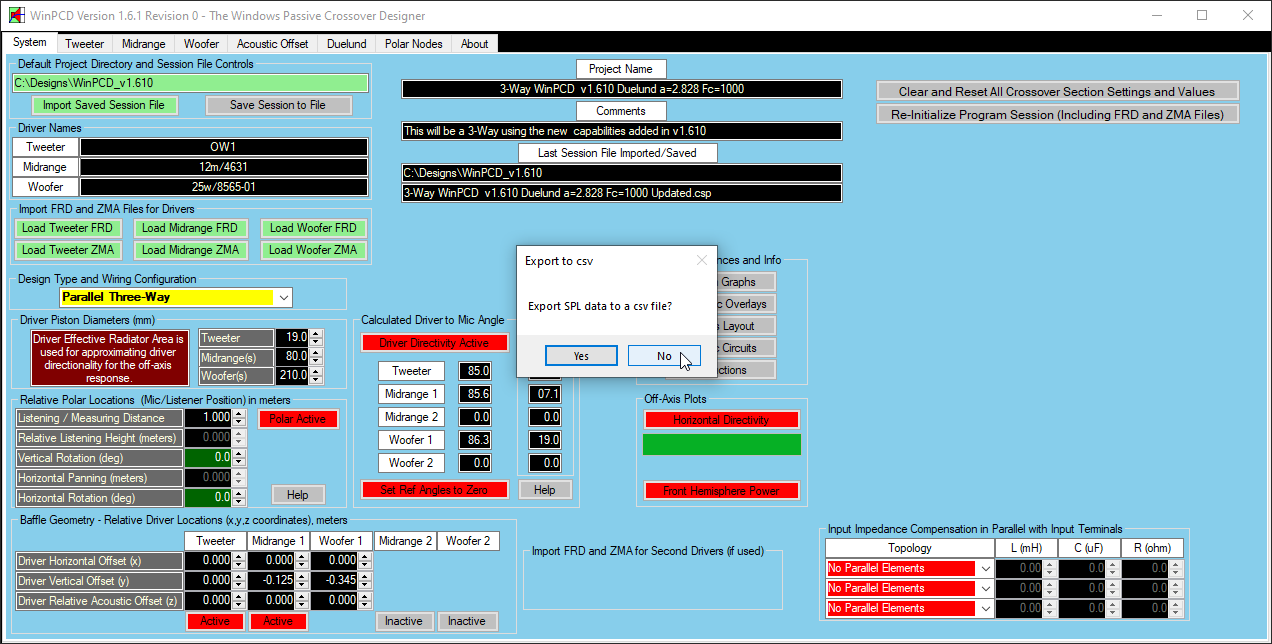Open the Polar Nodes tab
This screenshot has height=644, width=1272.
(413, 44)
